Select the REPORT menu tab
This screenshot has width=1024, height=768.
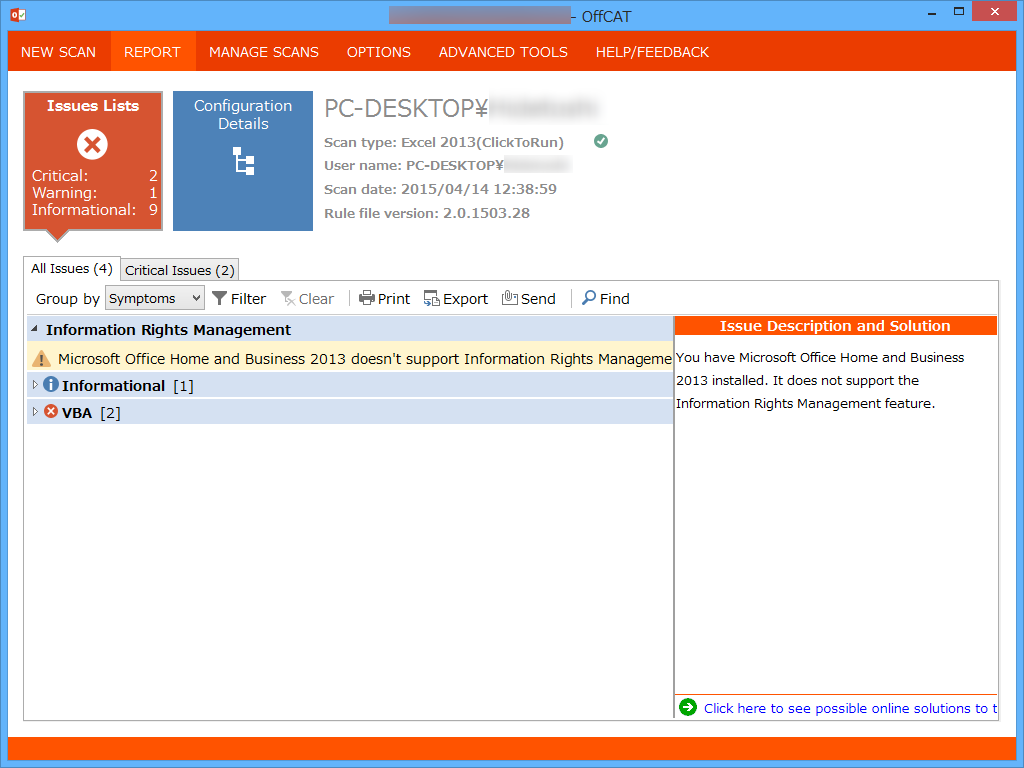152,52
